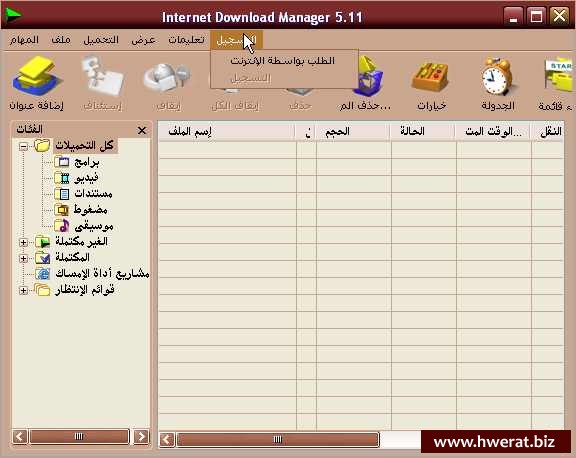Click the All Downloads (كل التحميلات) folder icon

click(42, 145)
